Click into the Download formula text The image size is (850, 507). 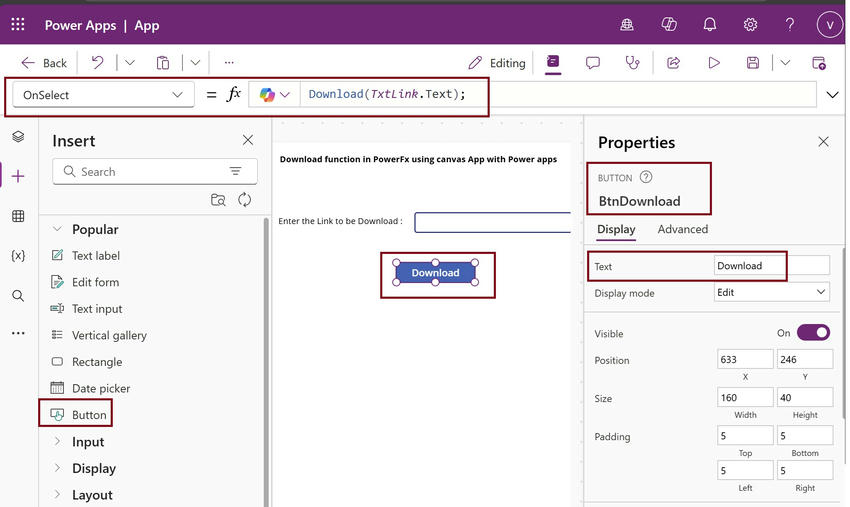(x=387, y=94)
